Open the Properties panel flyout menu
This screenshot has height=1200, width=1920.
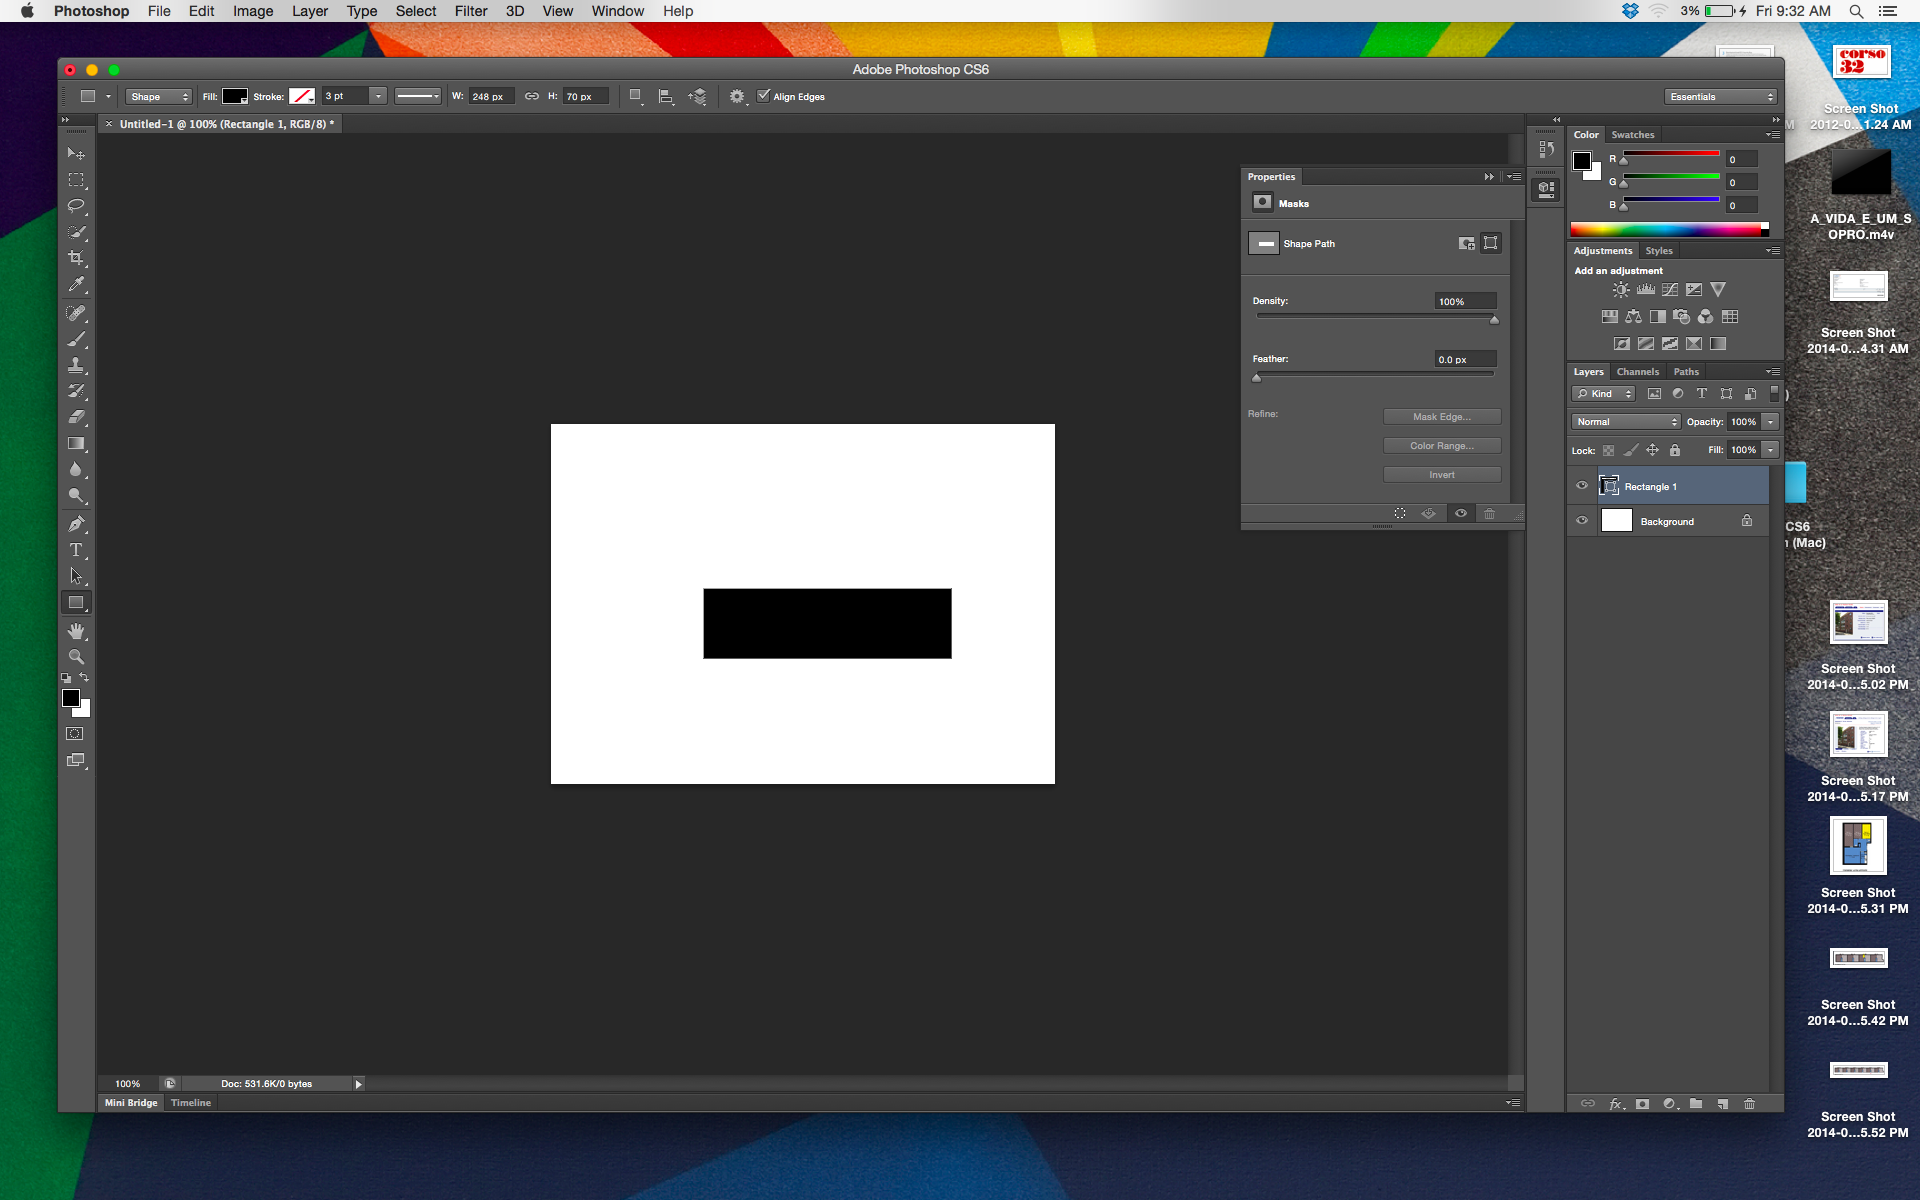click(1514, 177)
